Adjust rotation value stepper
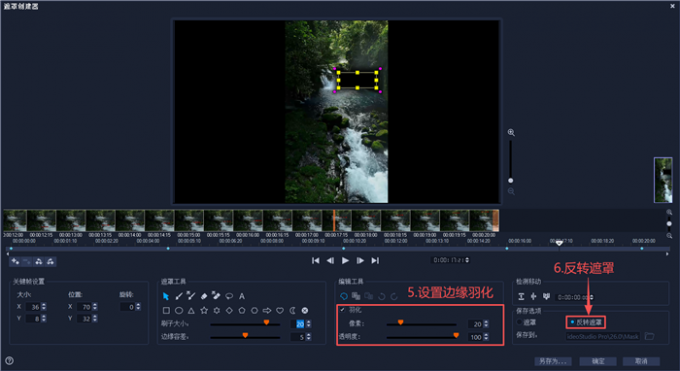The image size is (680, 371). (x=138, y=307)
